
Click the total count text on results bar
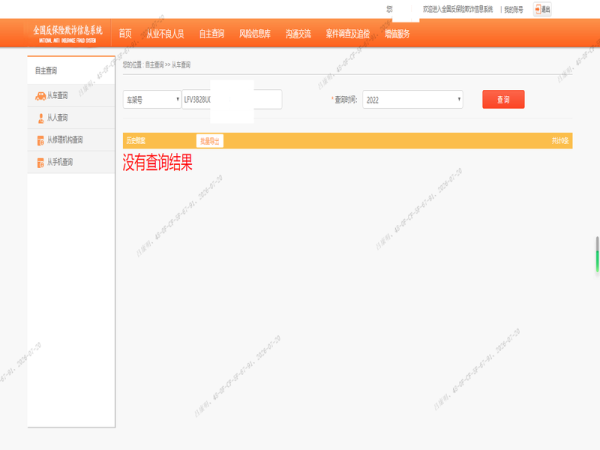[560, 141]
